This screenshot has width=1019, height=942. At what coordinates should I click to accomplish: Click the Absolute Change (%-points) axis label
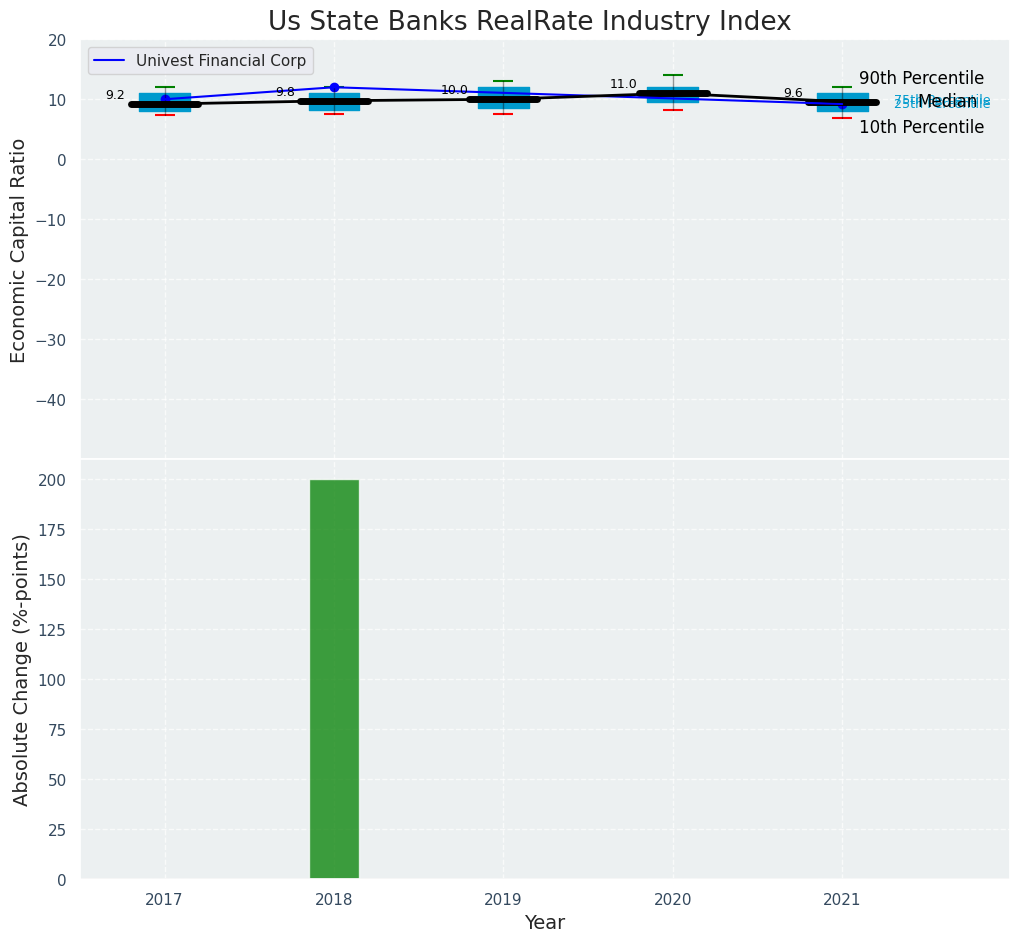point(22,669)
